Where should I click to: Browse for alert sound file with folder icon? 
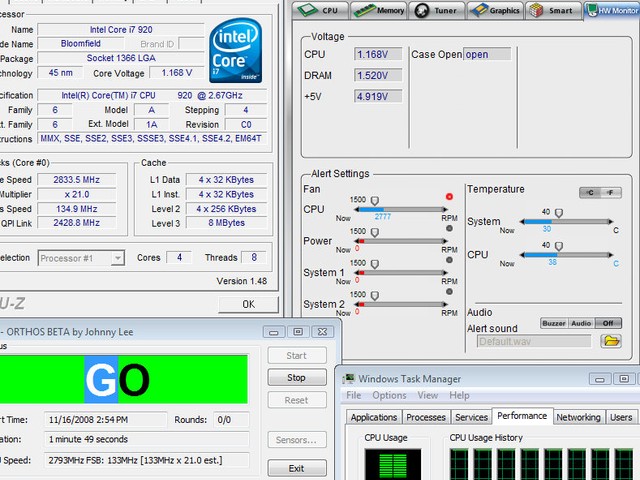[x=611, y=341]
